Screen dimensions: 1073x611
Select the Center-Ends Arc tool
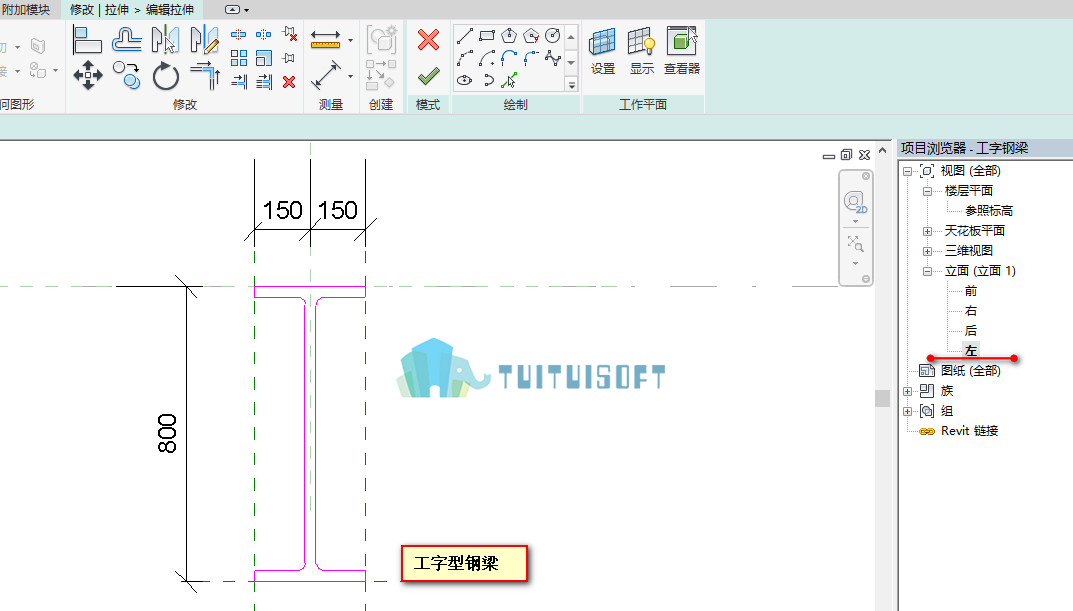(487, 58)
